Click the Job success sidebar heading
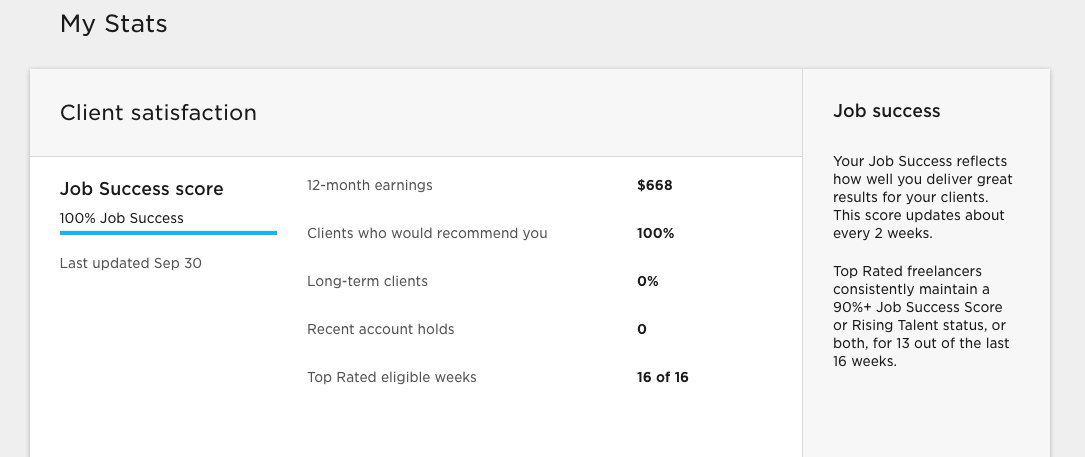This screenshot has height=457, width=1085. tap(887, 111)
